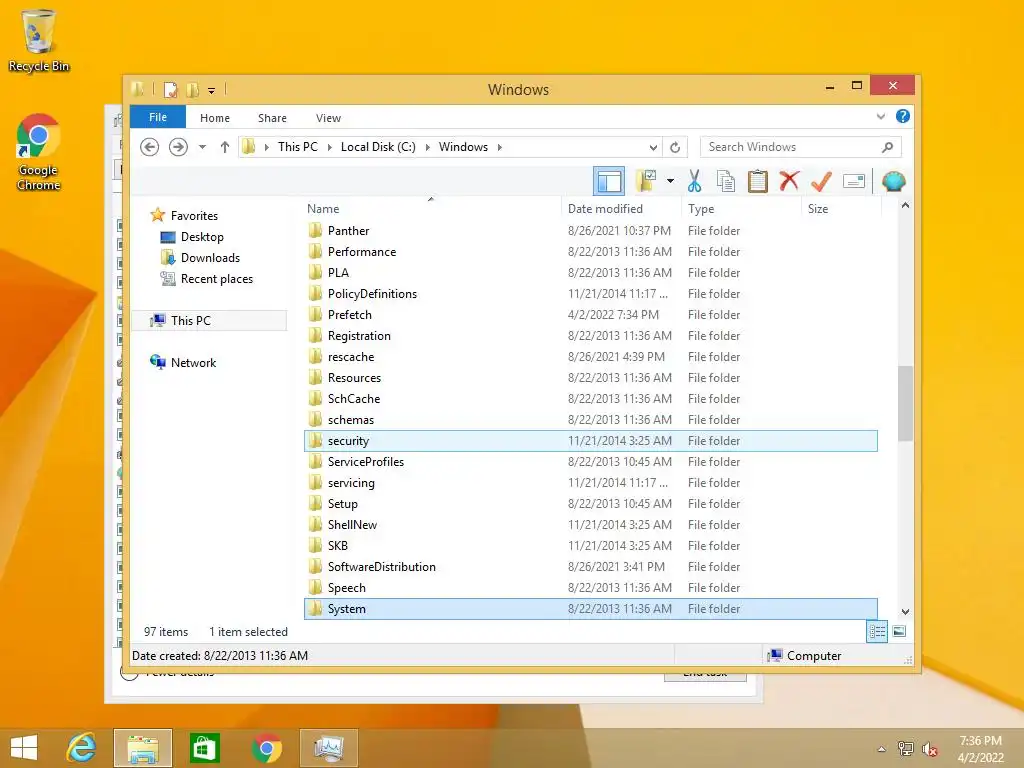The height and width of the screenshot is (768, 1024).
Task: Expand the ribbon chevron
Action: 880,116
